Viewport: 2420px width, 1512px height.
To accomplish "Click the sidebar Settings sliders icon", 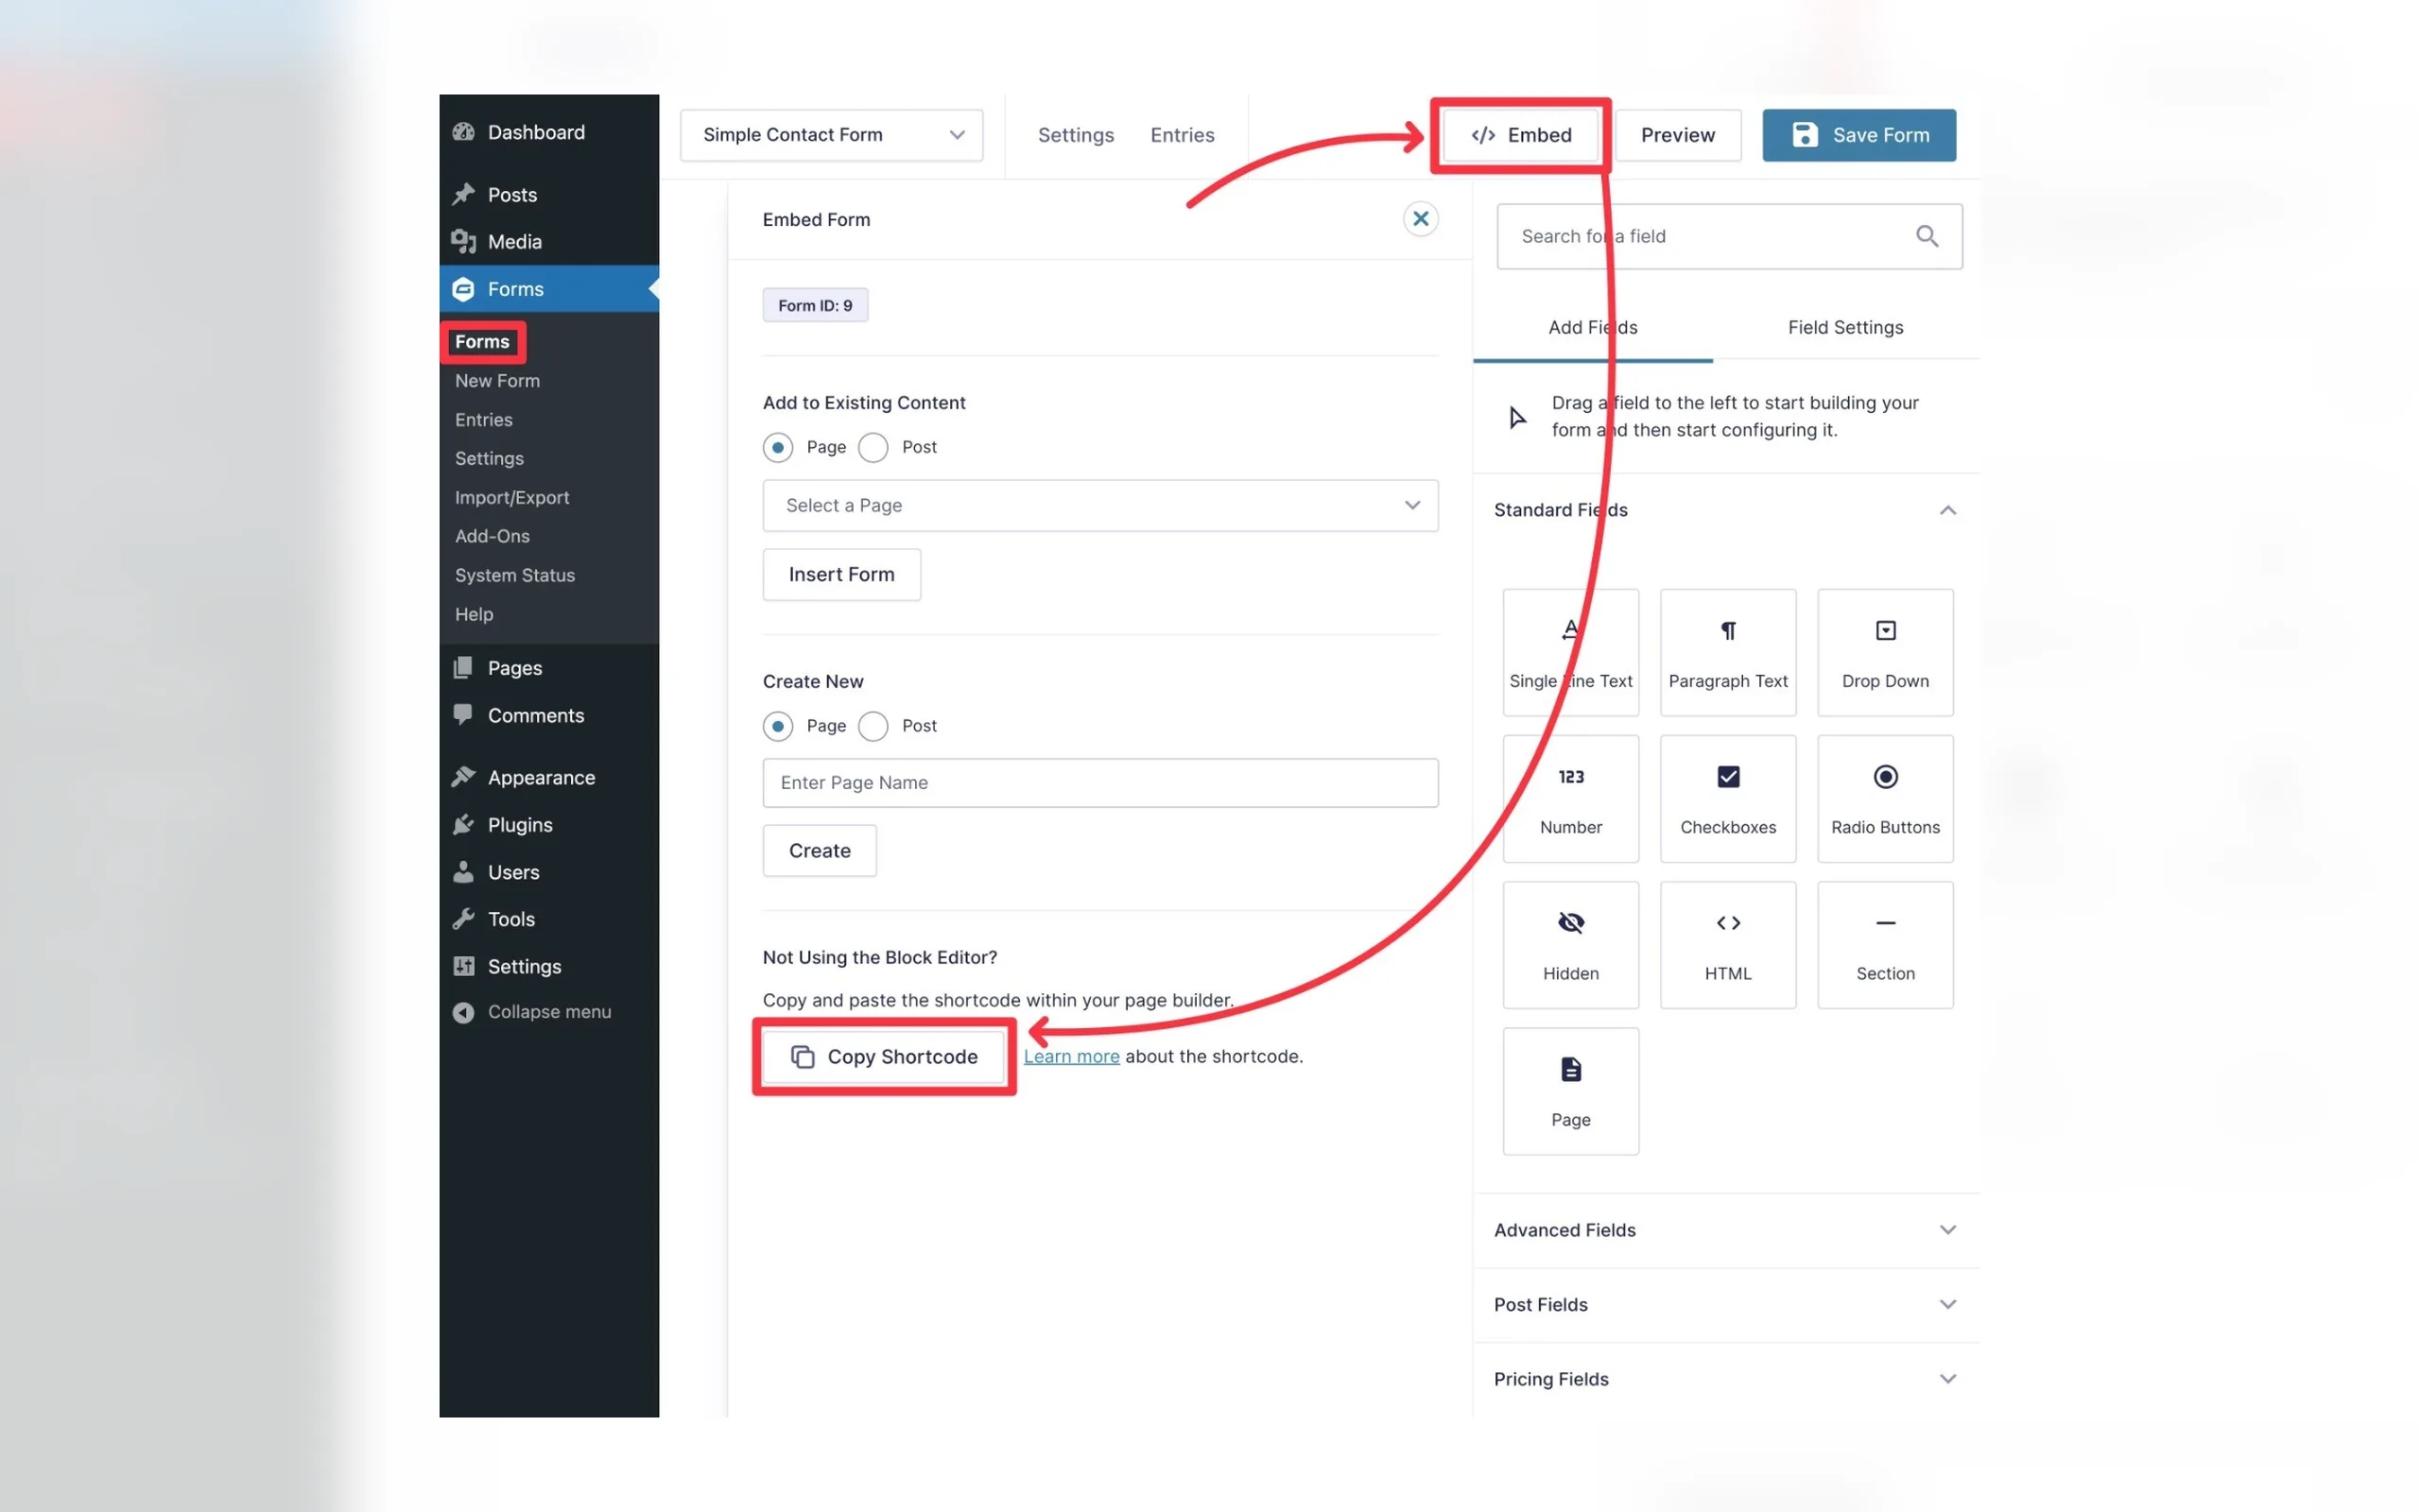I will (463, 966).
